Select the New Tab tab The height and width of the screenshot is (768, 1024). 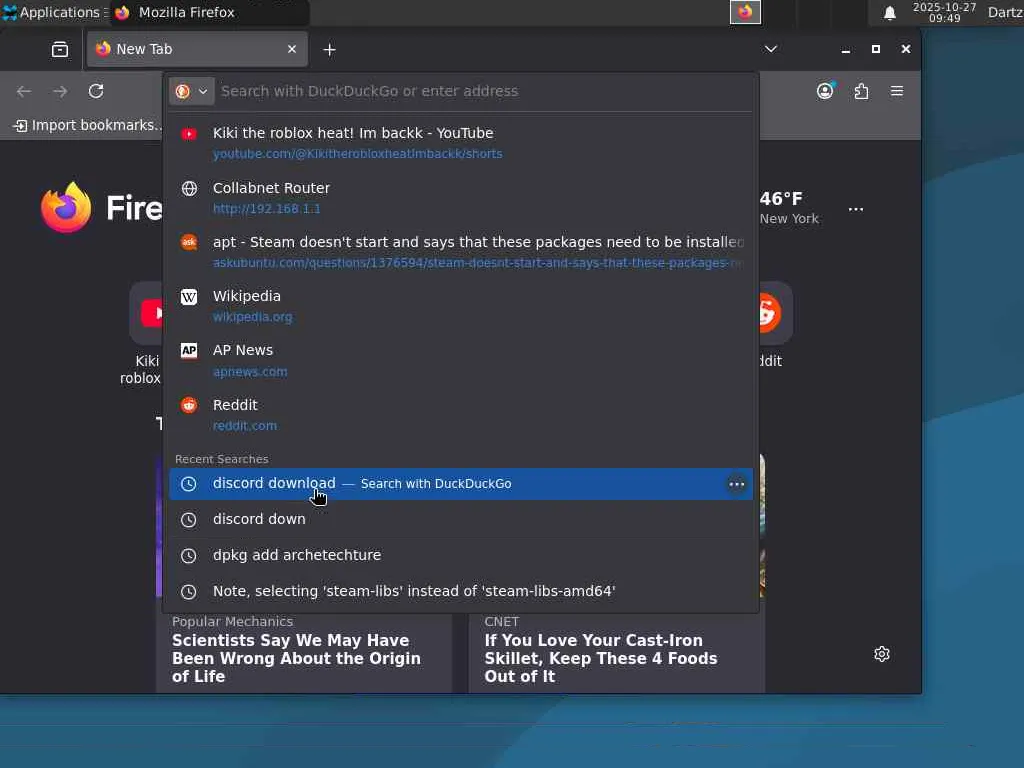coord(197,49)
